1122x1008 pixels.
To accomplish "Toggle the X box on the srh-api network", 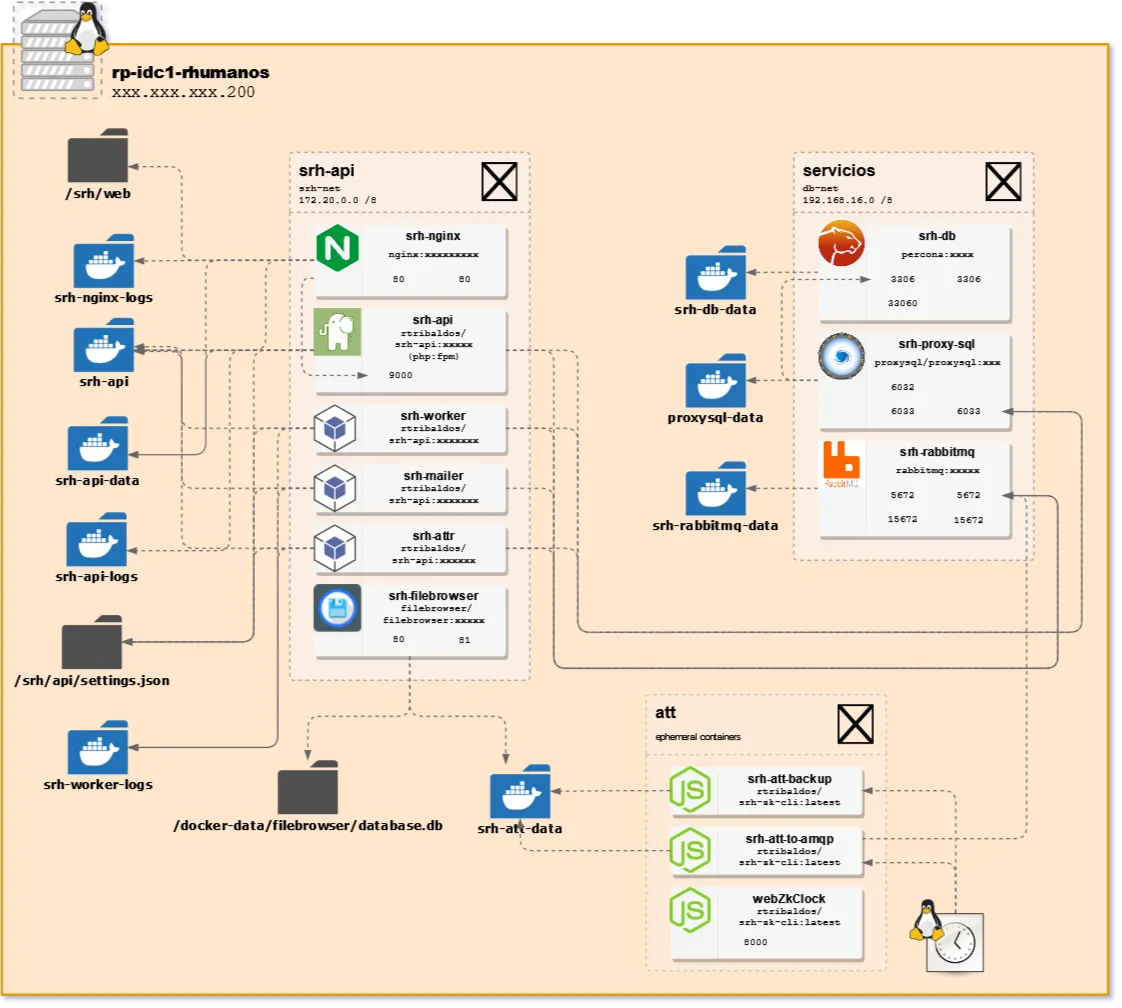I will pyautogui.click(x=499, y=181).
